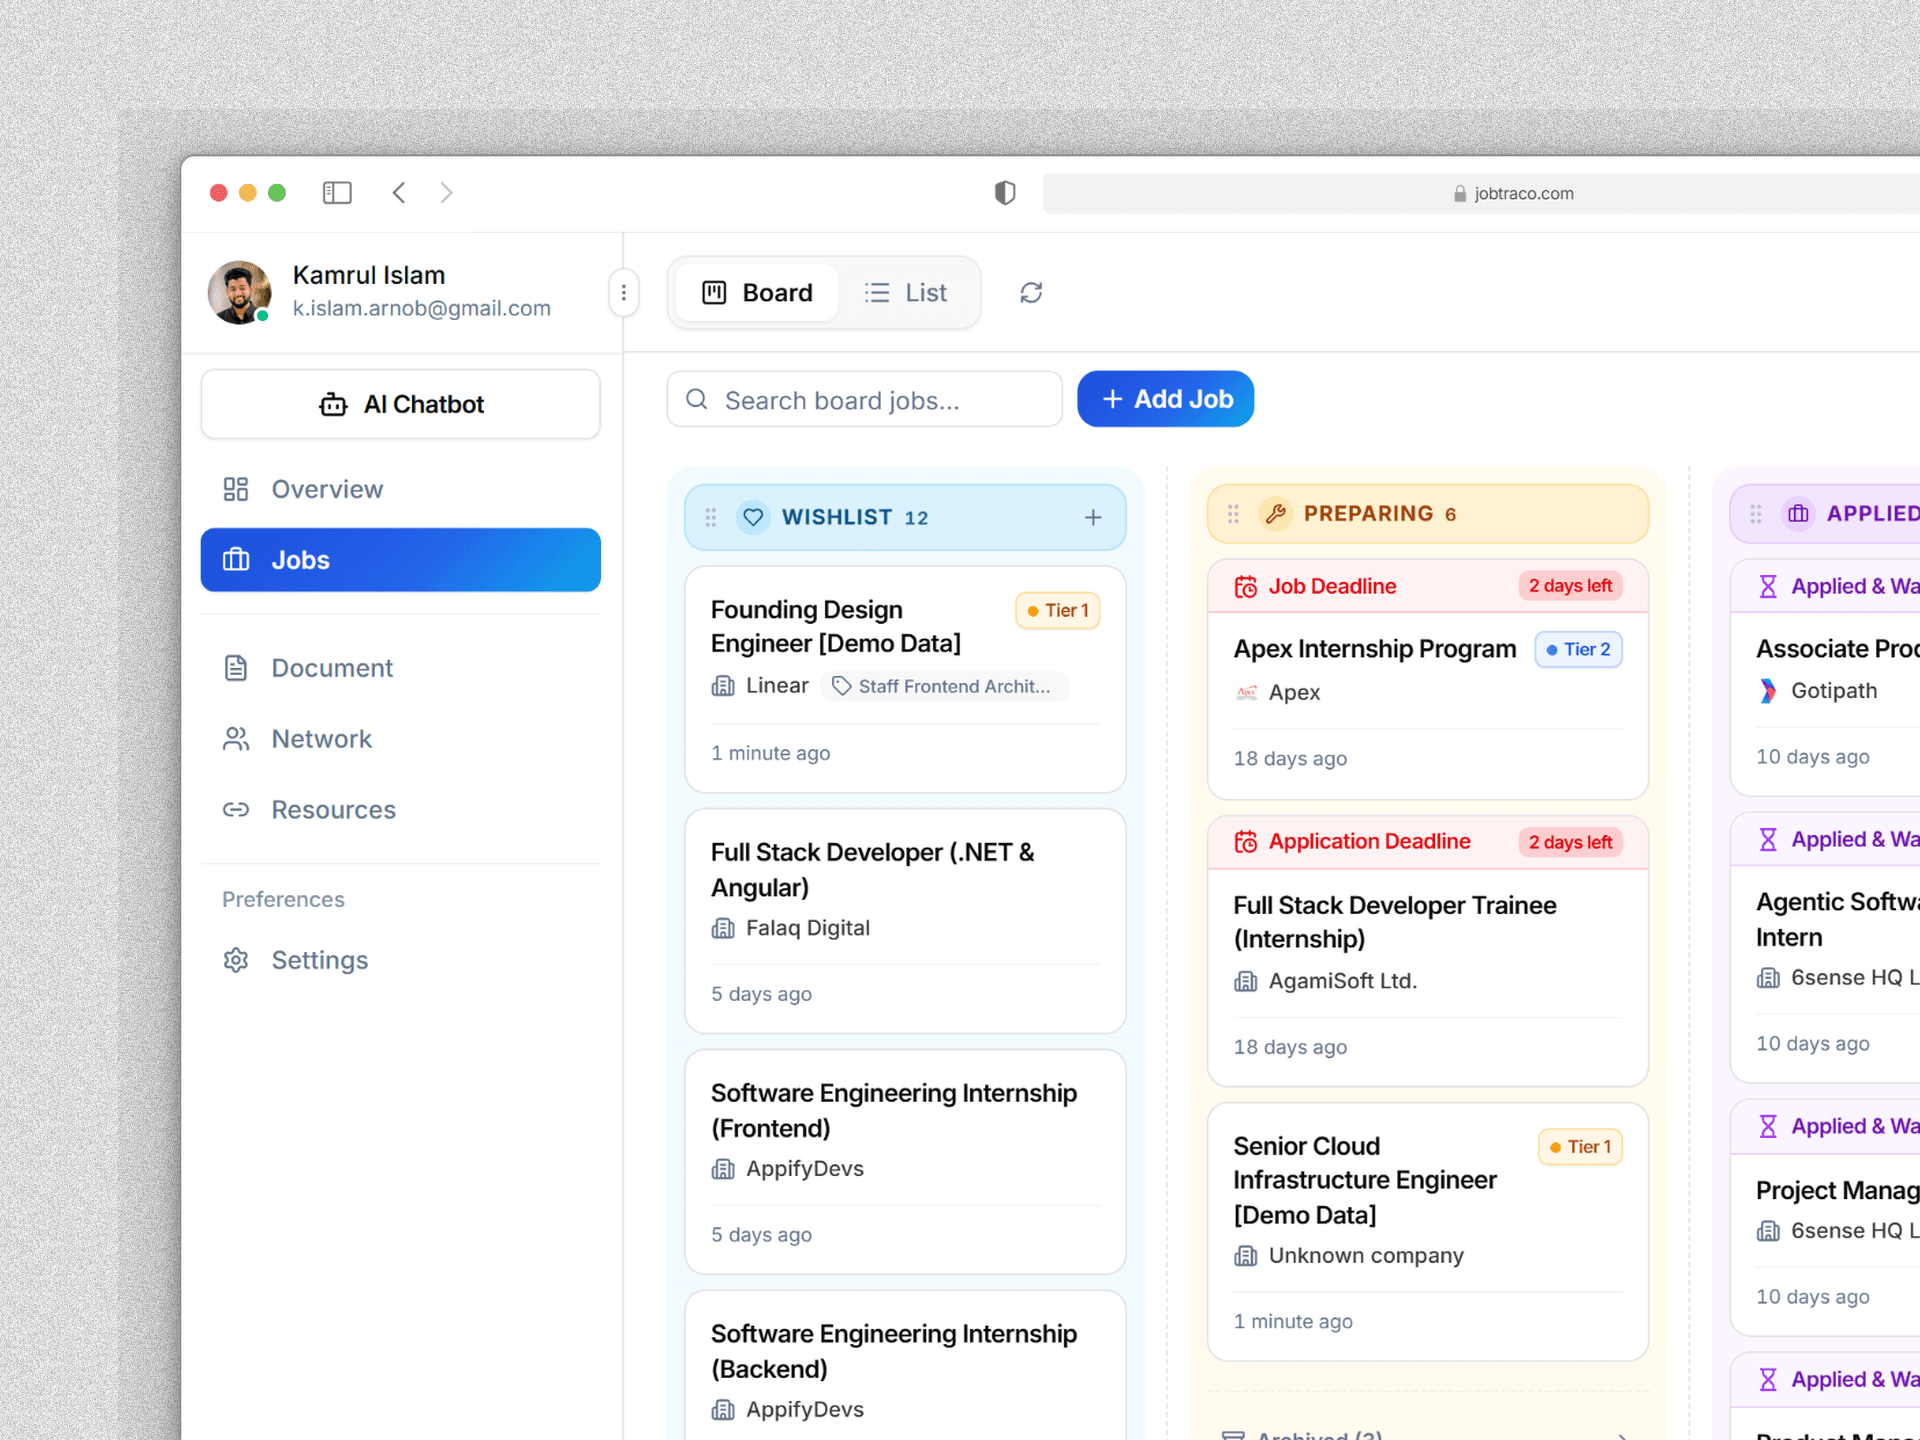This screenshot has width=1920, height=1440.
Task: Open Founding Design Engineer job card
Action: [x=905, y=680]
